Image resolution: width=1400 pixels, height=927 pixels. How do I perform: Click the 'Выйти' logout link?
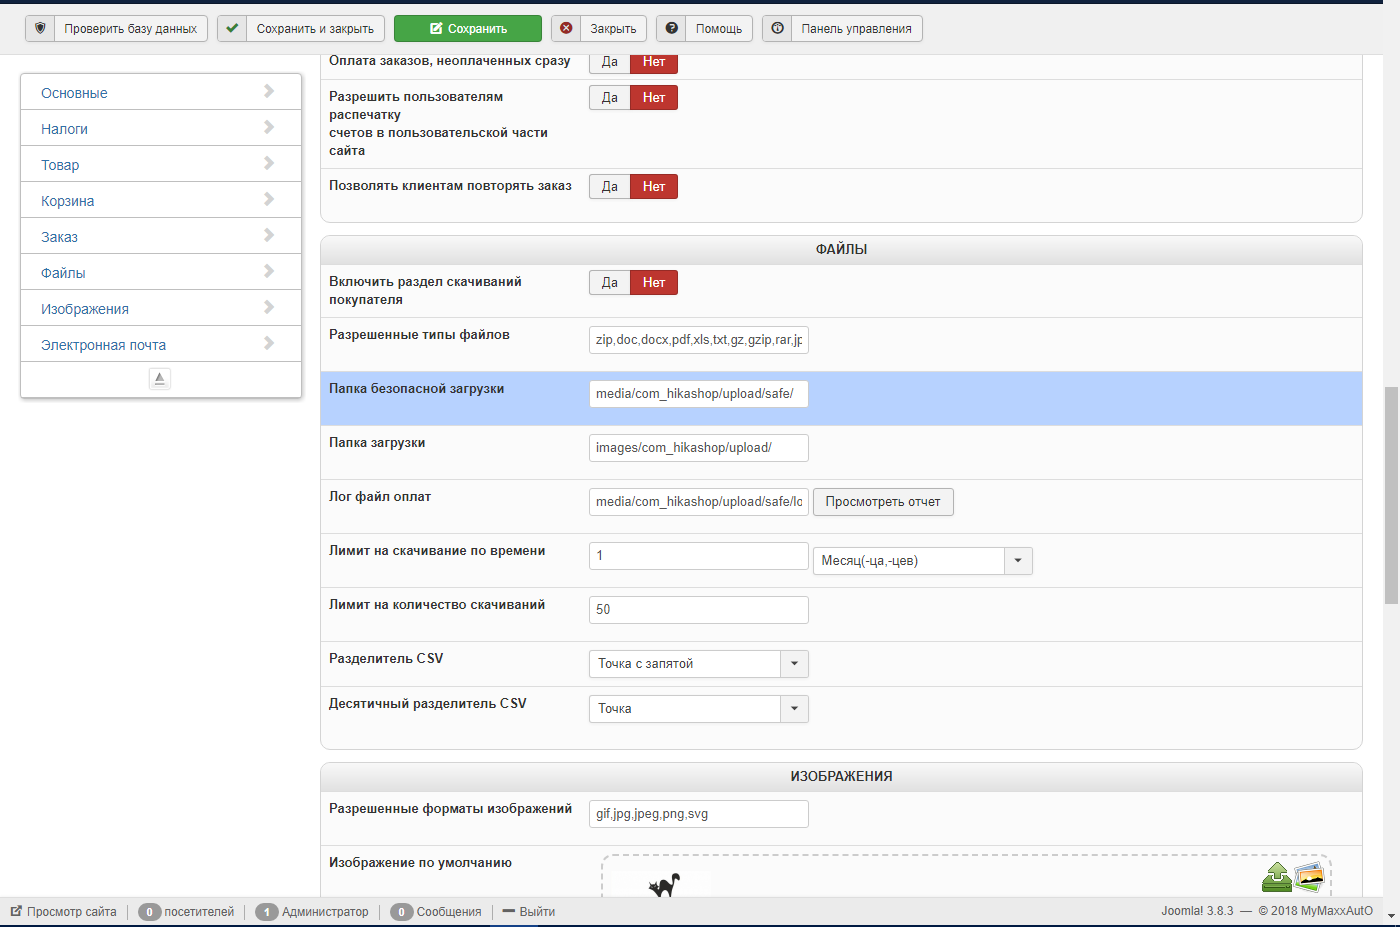coord(529,911)
